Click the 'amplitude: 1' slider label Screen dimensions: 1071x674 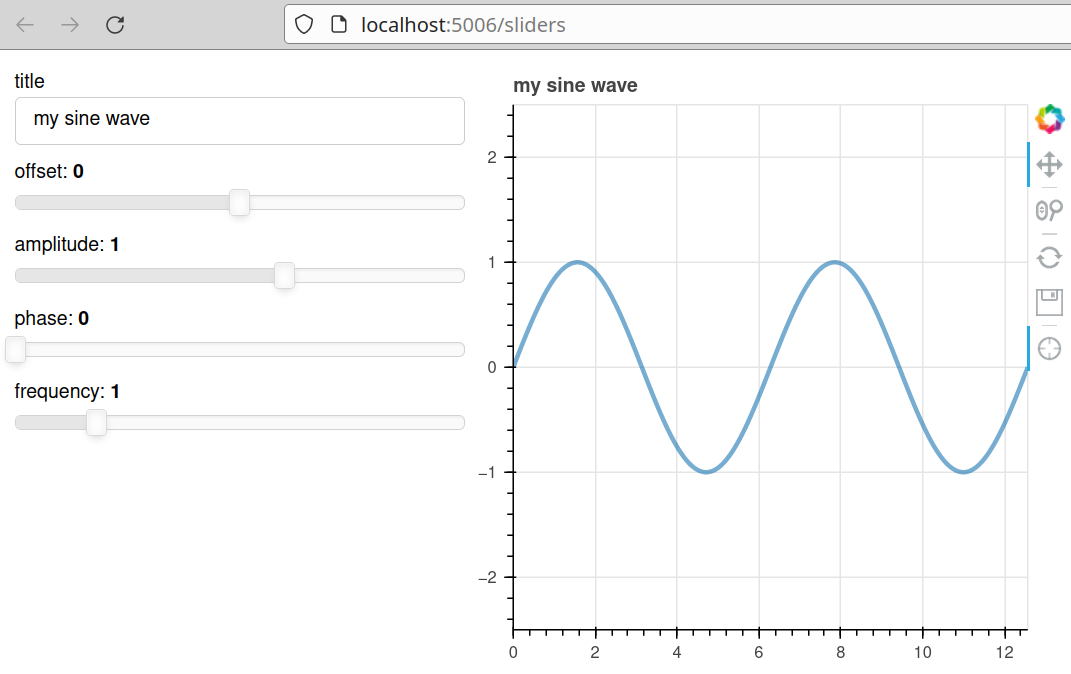(67, 245)
